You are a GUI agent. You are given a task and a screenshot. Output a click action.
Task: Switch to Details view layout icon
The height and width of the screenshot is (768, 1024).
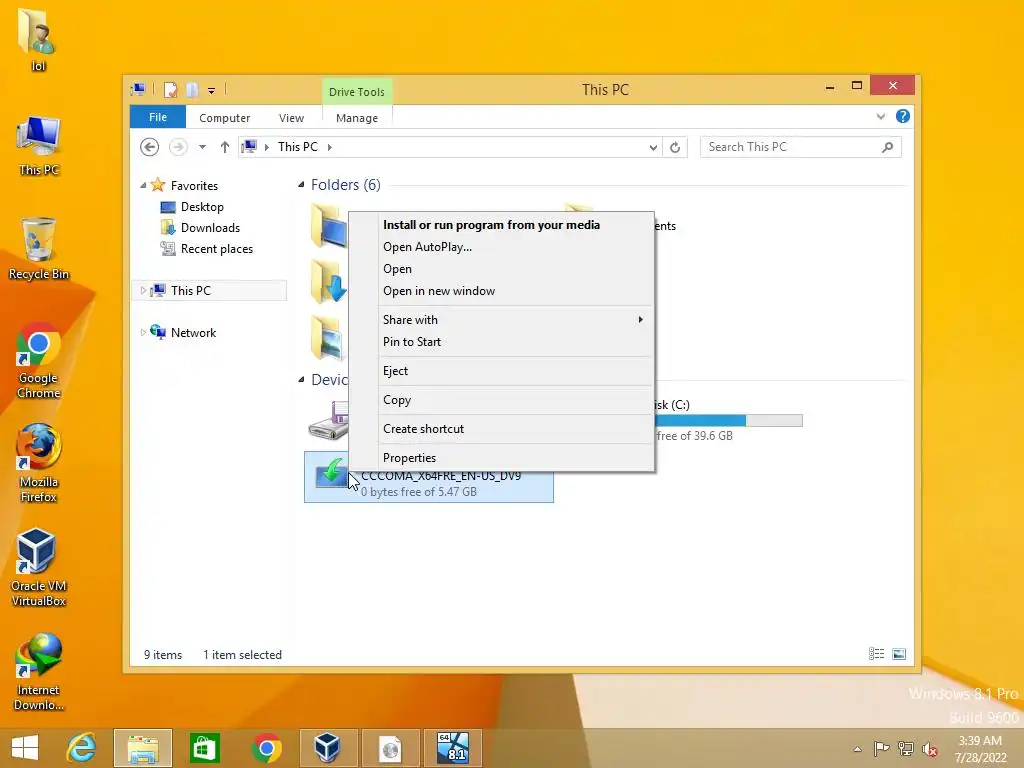coord(876,654)
